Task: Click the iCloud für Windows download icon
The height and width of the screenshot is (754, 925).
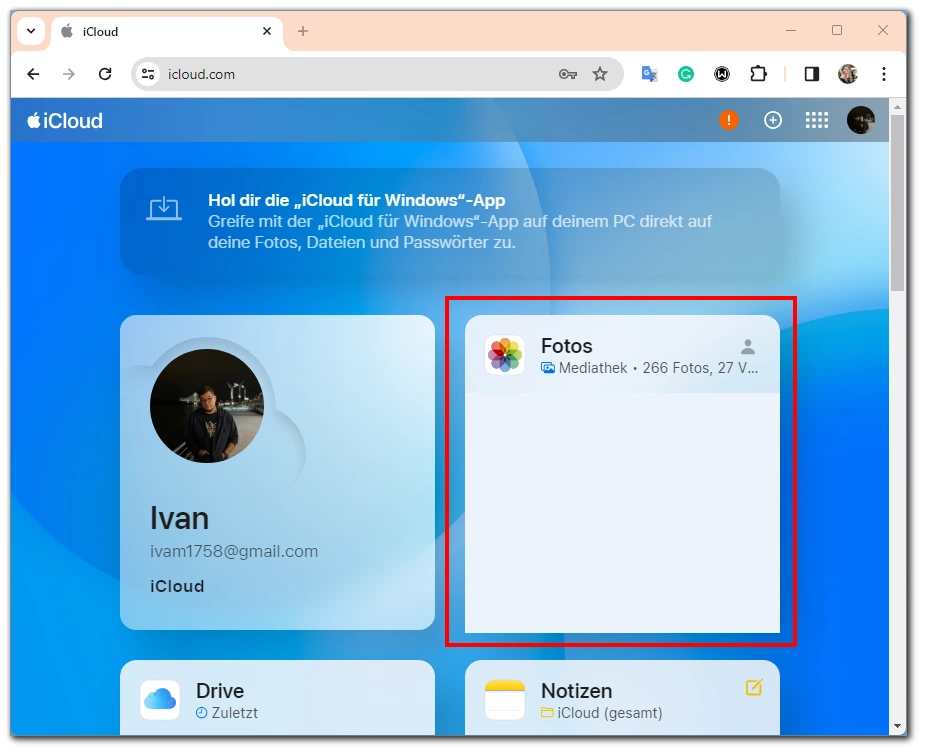Action: tap(164, 209)
